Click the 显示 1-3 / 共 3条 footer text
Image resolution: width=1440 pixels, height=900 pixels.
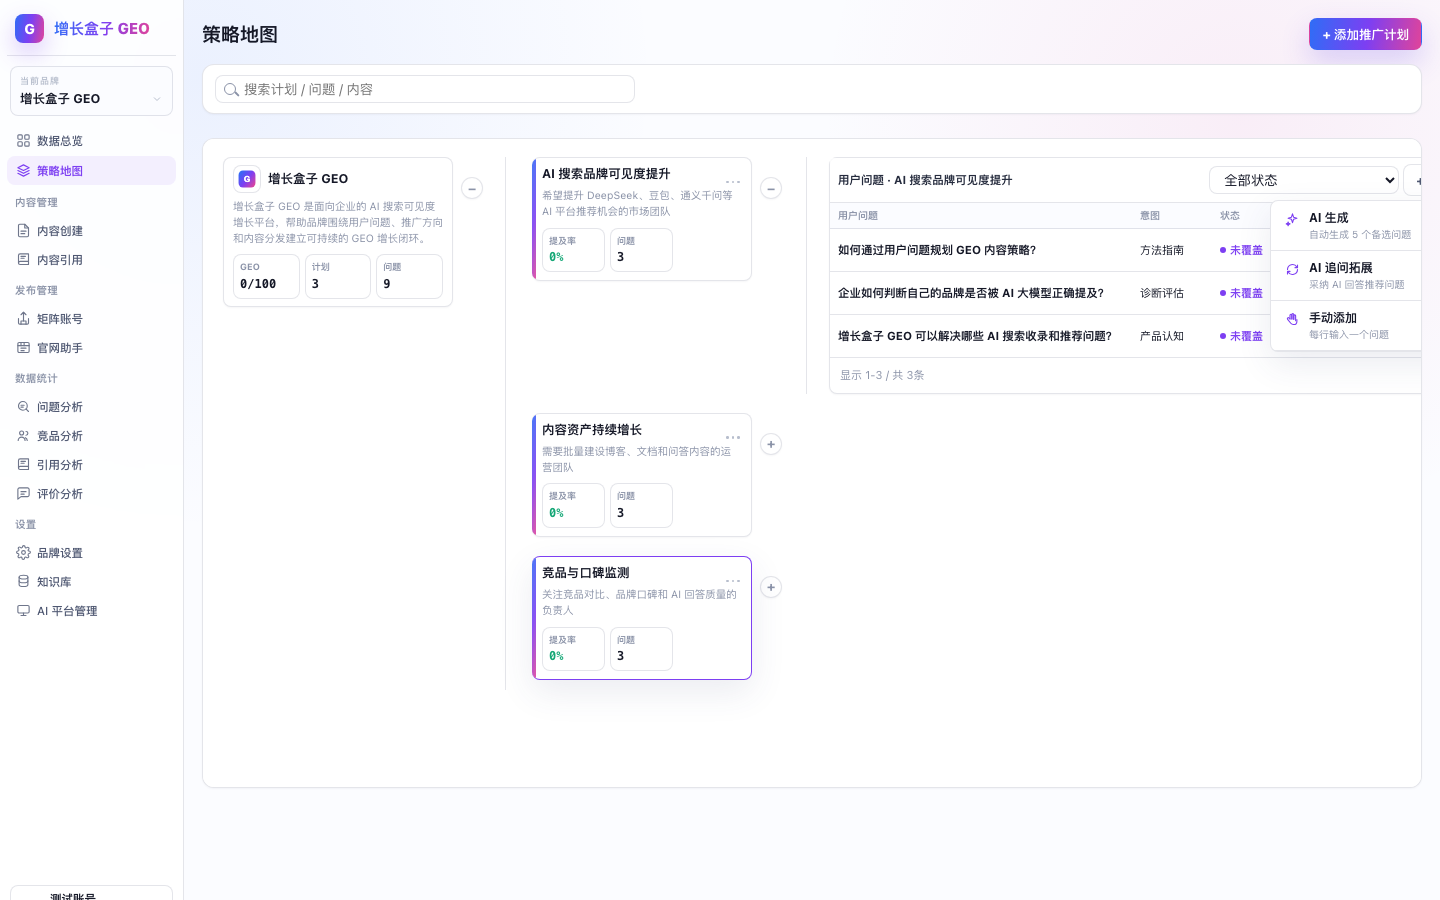click(x=882, y=375)
